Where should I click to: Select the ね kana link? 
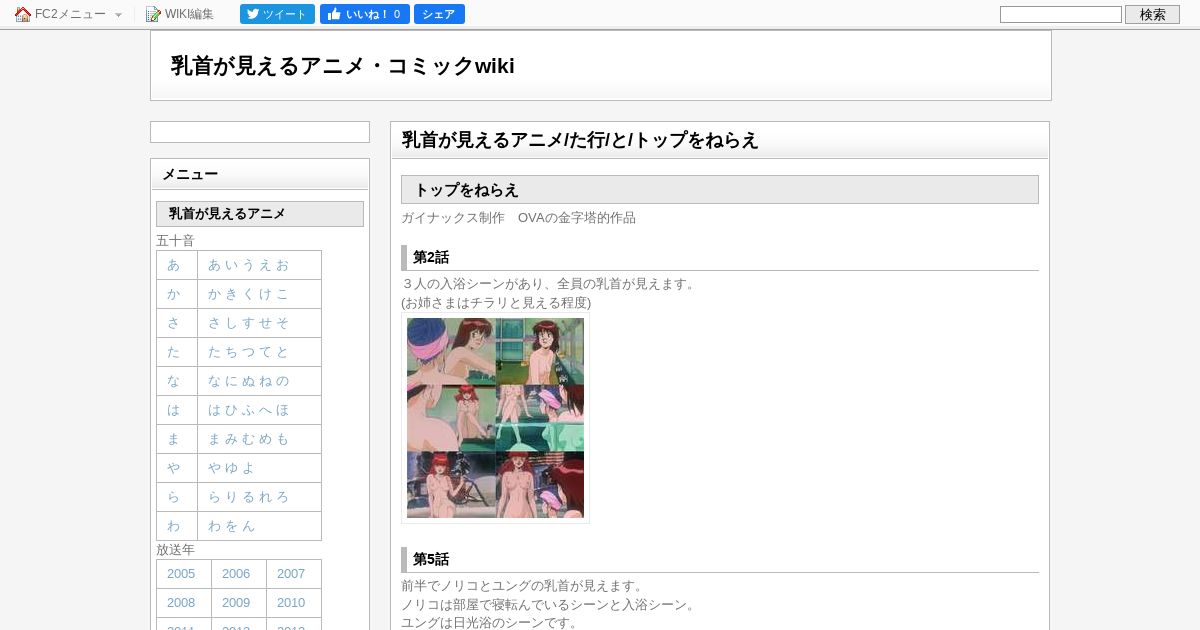265,381
